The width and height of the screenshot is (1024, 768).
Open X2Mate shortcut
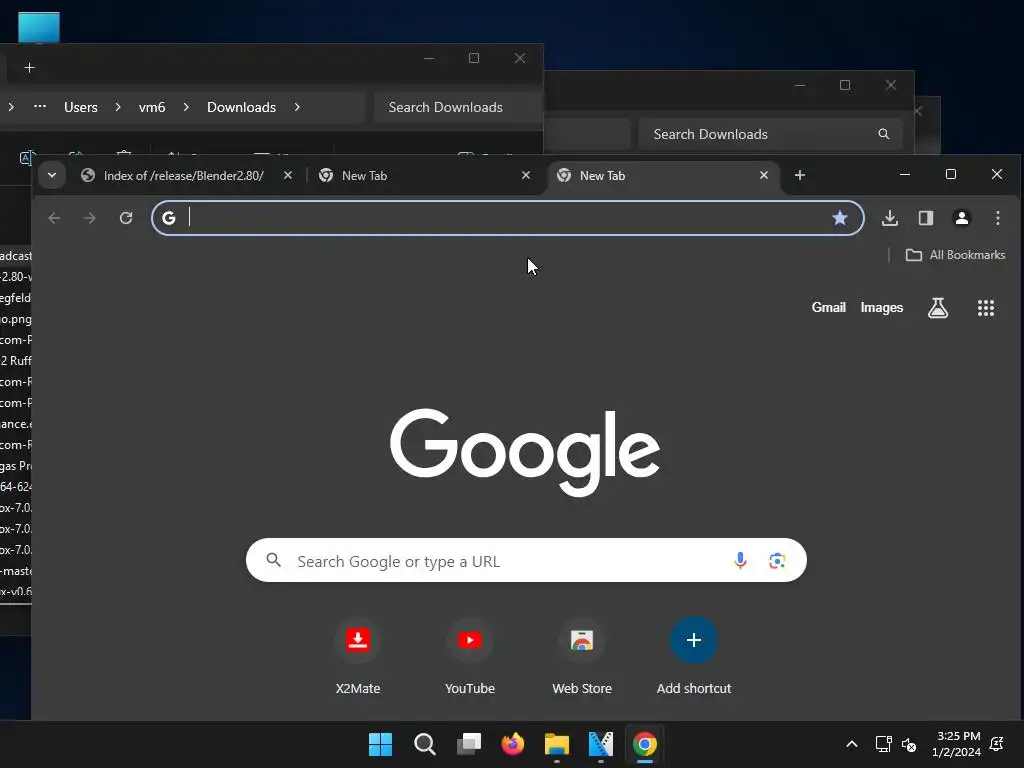(x=358, y=656)
